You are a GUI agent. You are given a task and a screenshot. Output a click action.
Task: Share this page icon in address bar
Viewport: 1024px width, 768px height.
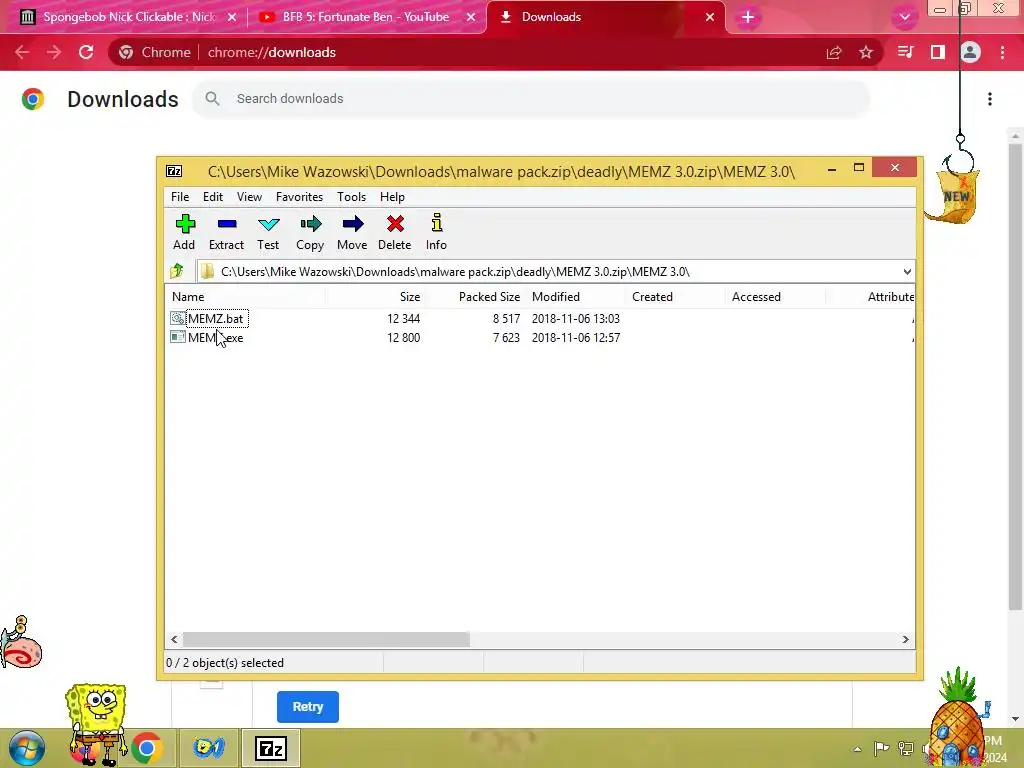point(834,52)
